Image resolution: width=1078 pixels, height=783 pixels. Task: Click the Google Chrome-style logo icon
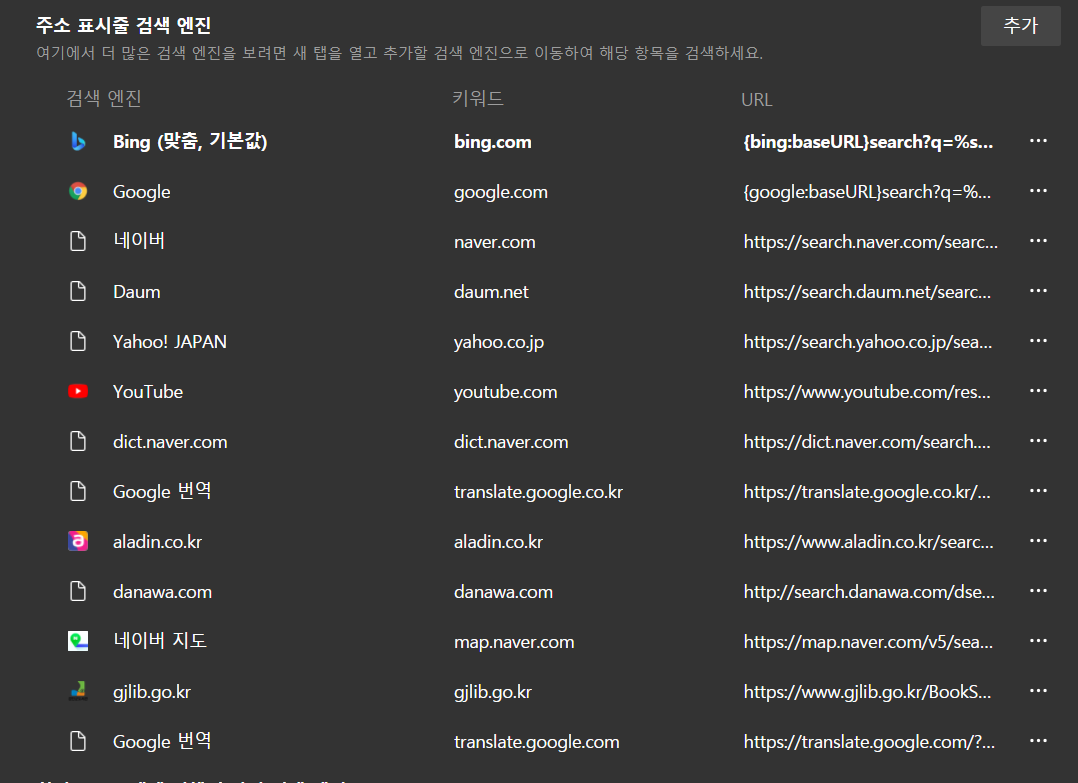point(78,191)
